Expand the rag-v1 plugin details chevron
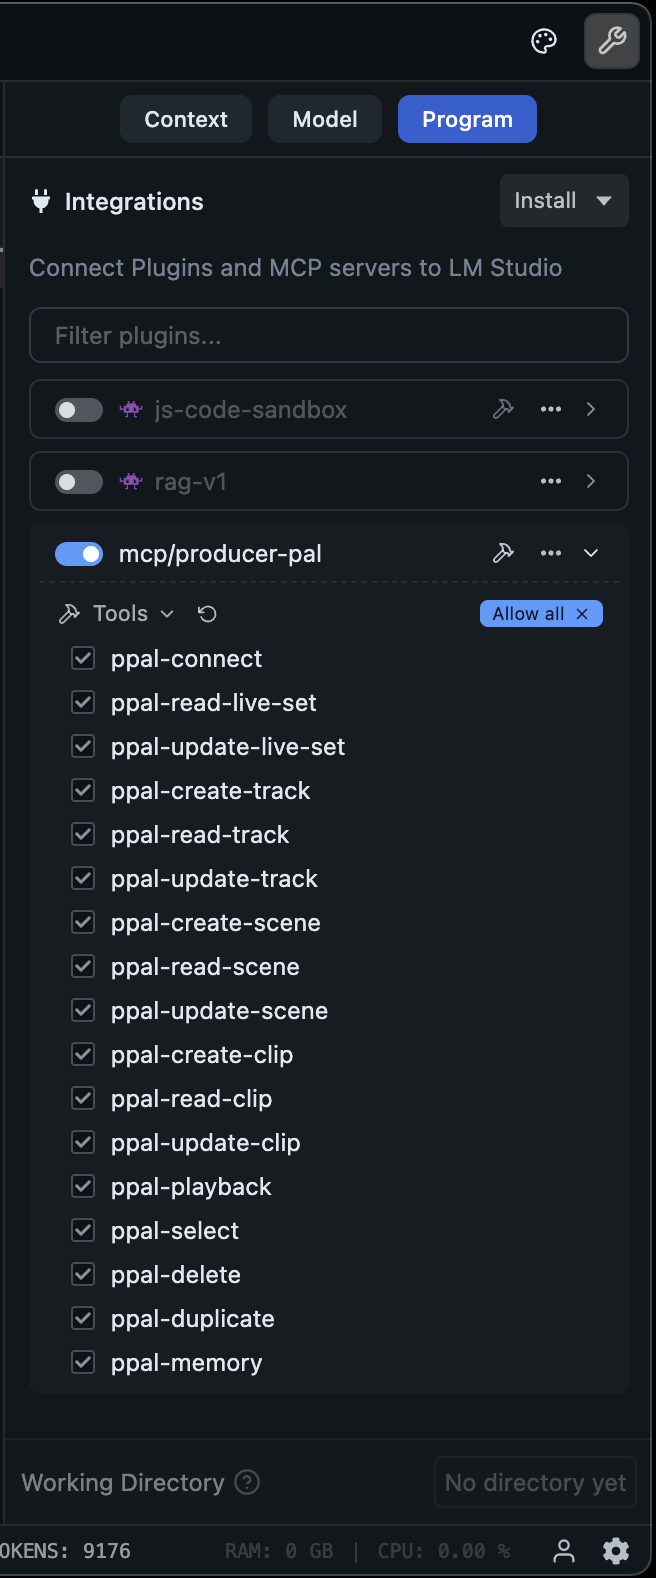Image resolution: width=656 pixels, height=1578 pixels. click(590, 481)
